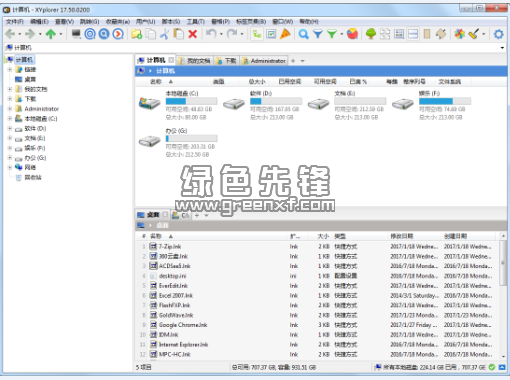Click the 办公 (G:) drive usage bar
The image size is (510, 380).
click(191, 138)
